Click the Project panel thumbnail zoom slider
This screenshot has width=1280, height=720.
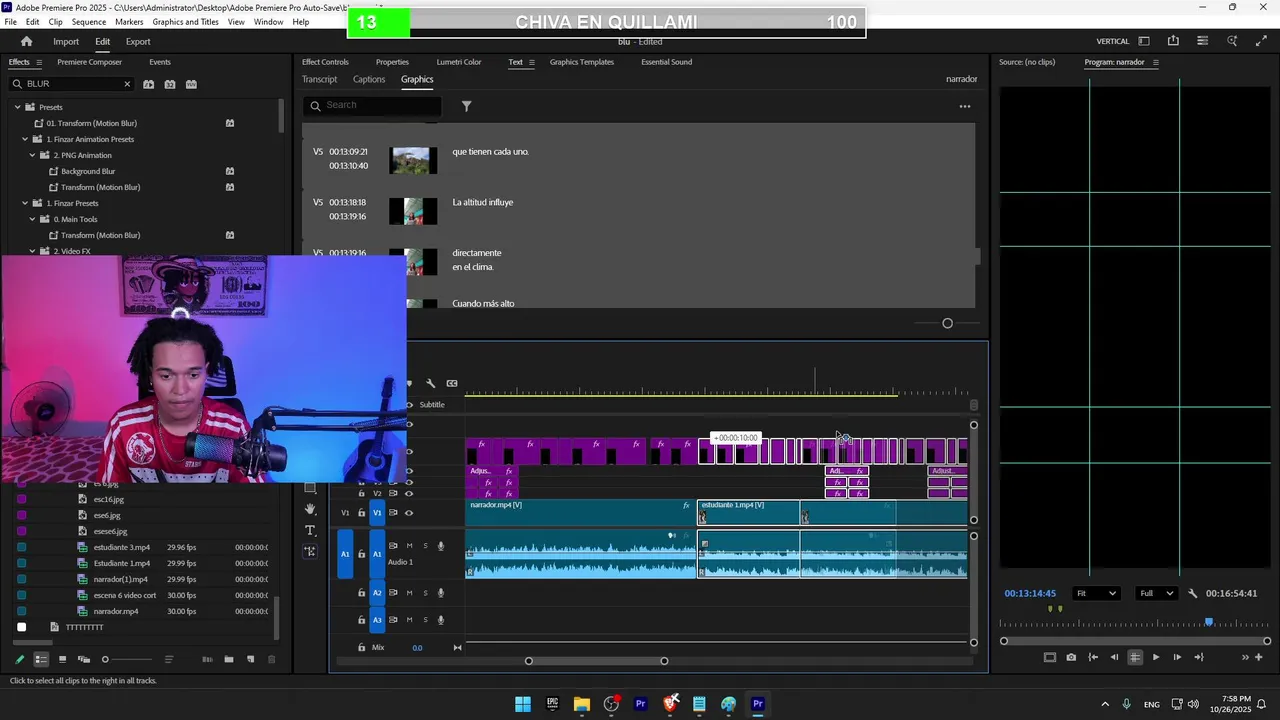105,659
